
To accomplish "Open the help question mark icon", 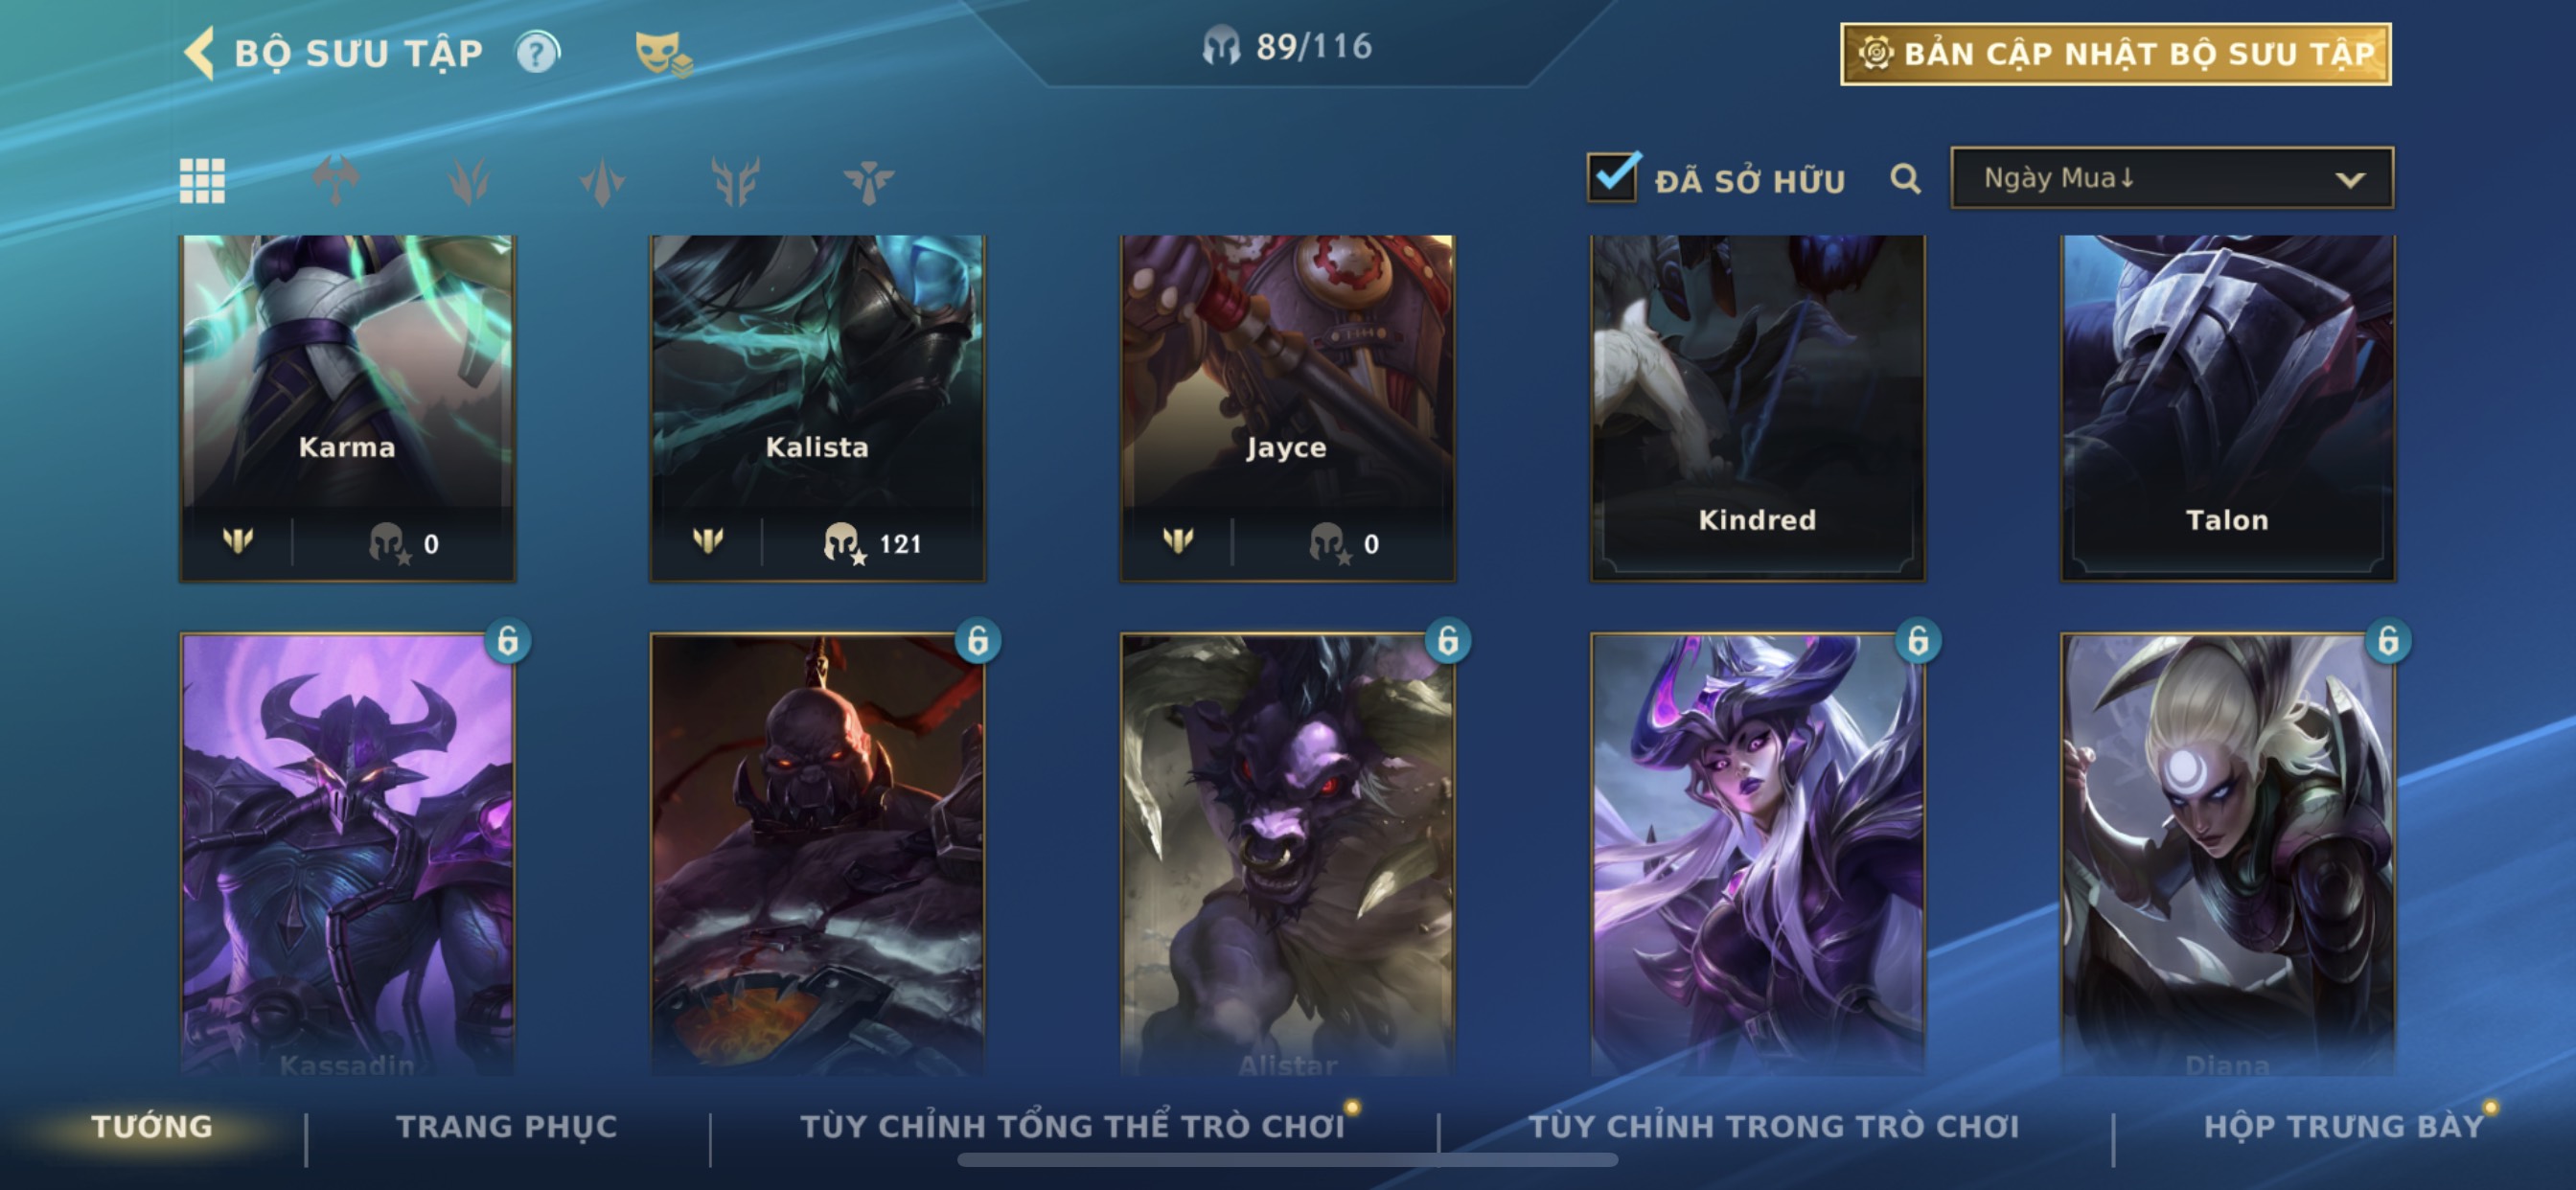I will click(537, 52).
